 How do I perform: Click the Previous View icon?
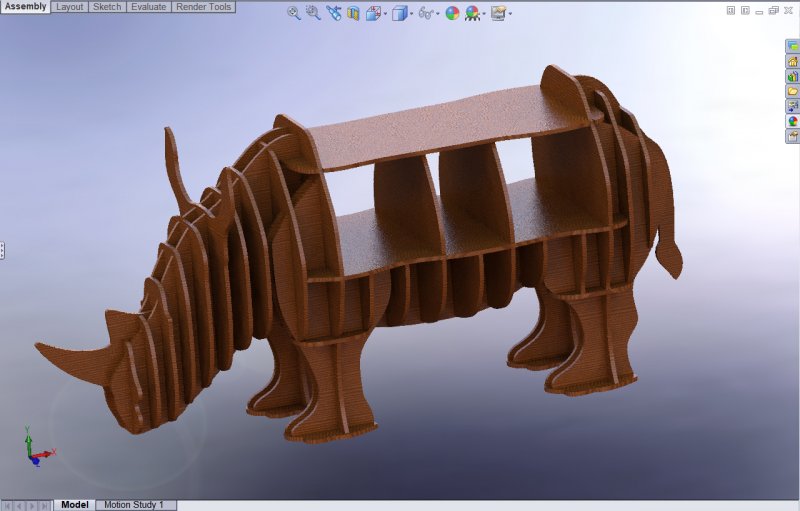333,13
